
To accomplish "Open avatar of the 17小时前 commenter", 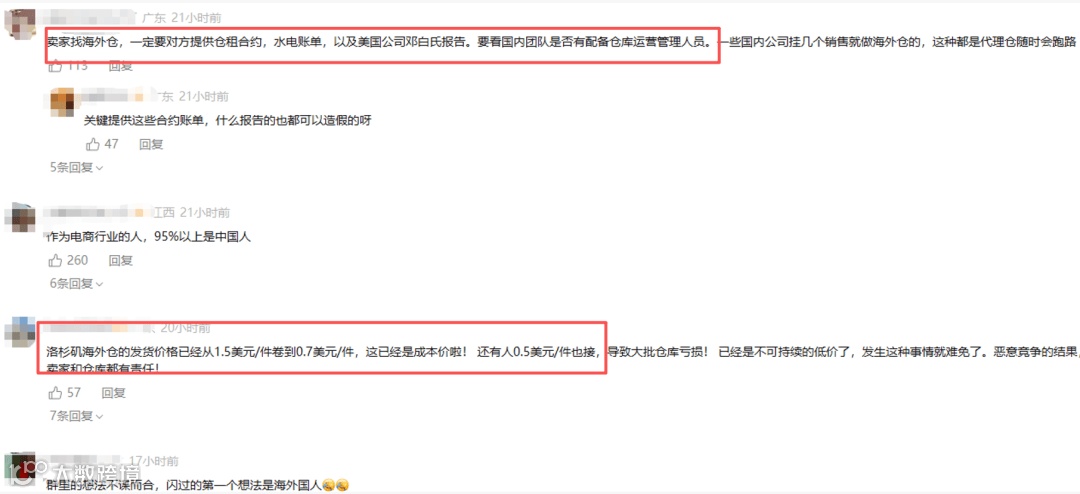I will pyautogui.click(x=19, y=467).
